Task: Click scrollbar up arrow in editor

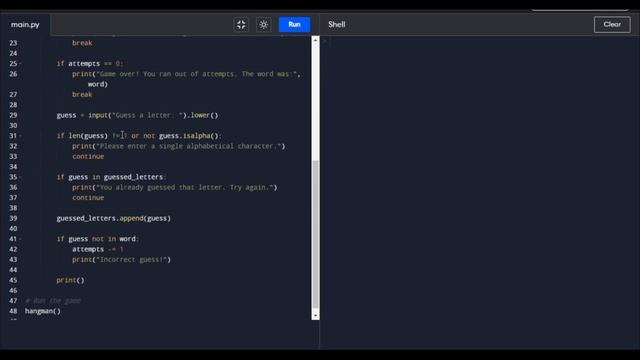Action: coord(315,40)
